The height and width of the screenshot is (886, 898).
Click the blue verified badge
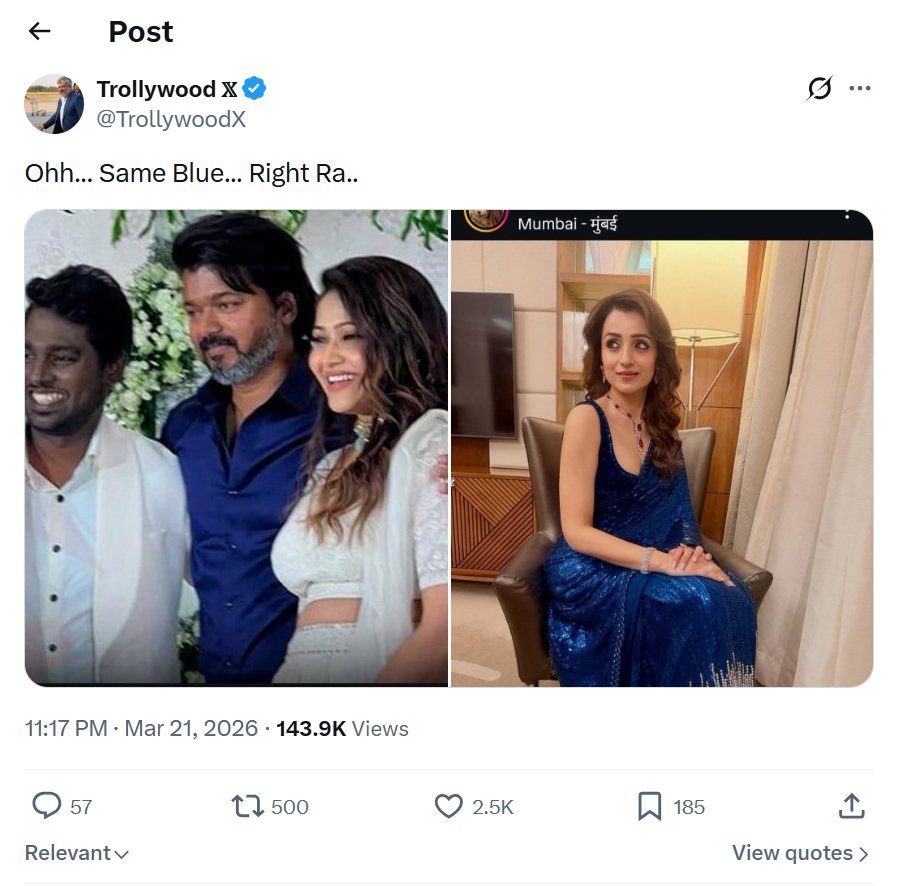click(x=255, y=89)
